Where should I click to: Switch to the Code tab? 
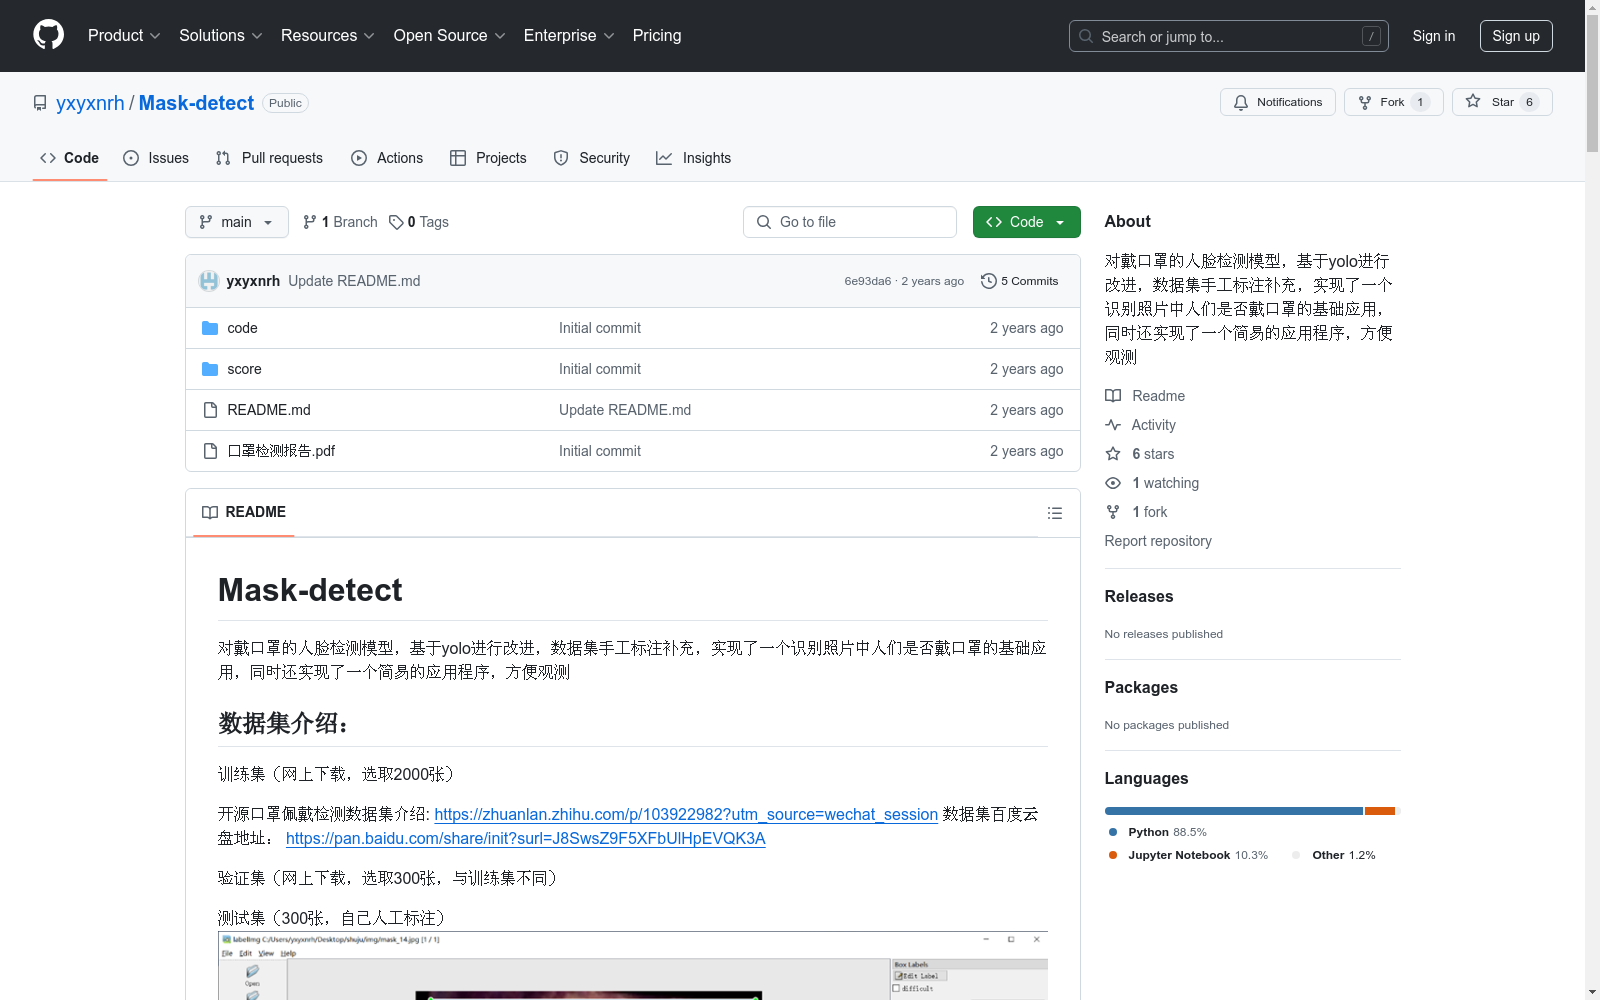point(70,158)
